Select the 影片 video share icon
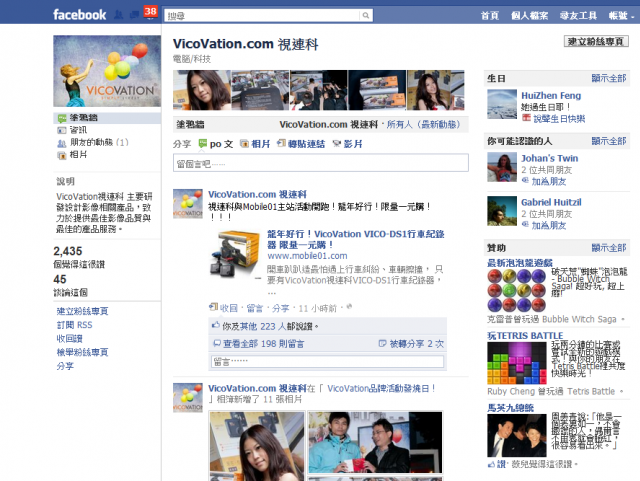The width and height of the screenshot is (640, 481). 337,144
